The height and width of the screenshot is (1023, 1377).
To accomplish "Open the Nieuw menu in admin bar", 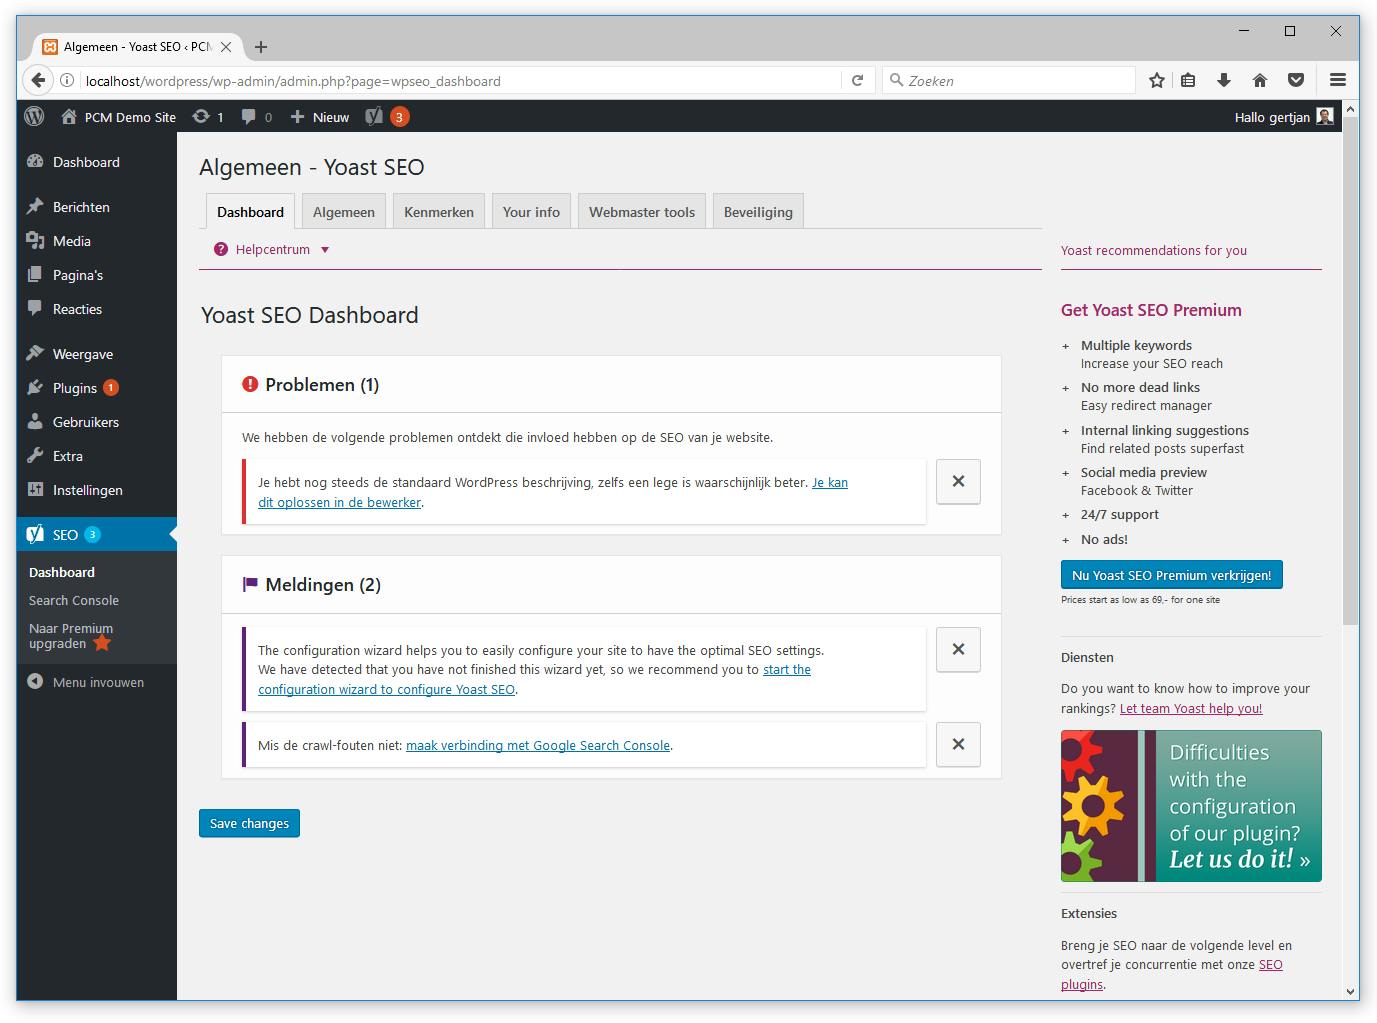I will click(x=320, y=117).
